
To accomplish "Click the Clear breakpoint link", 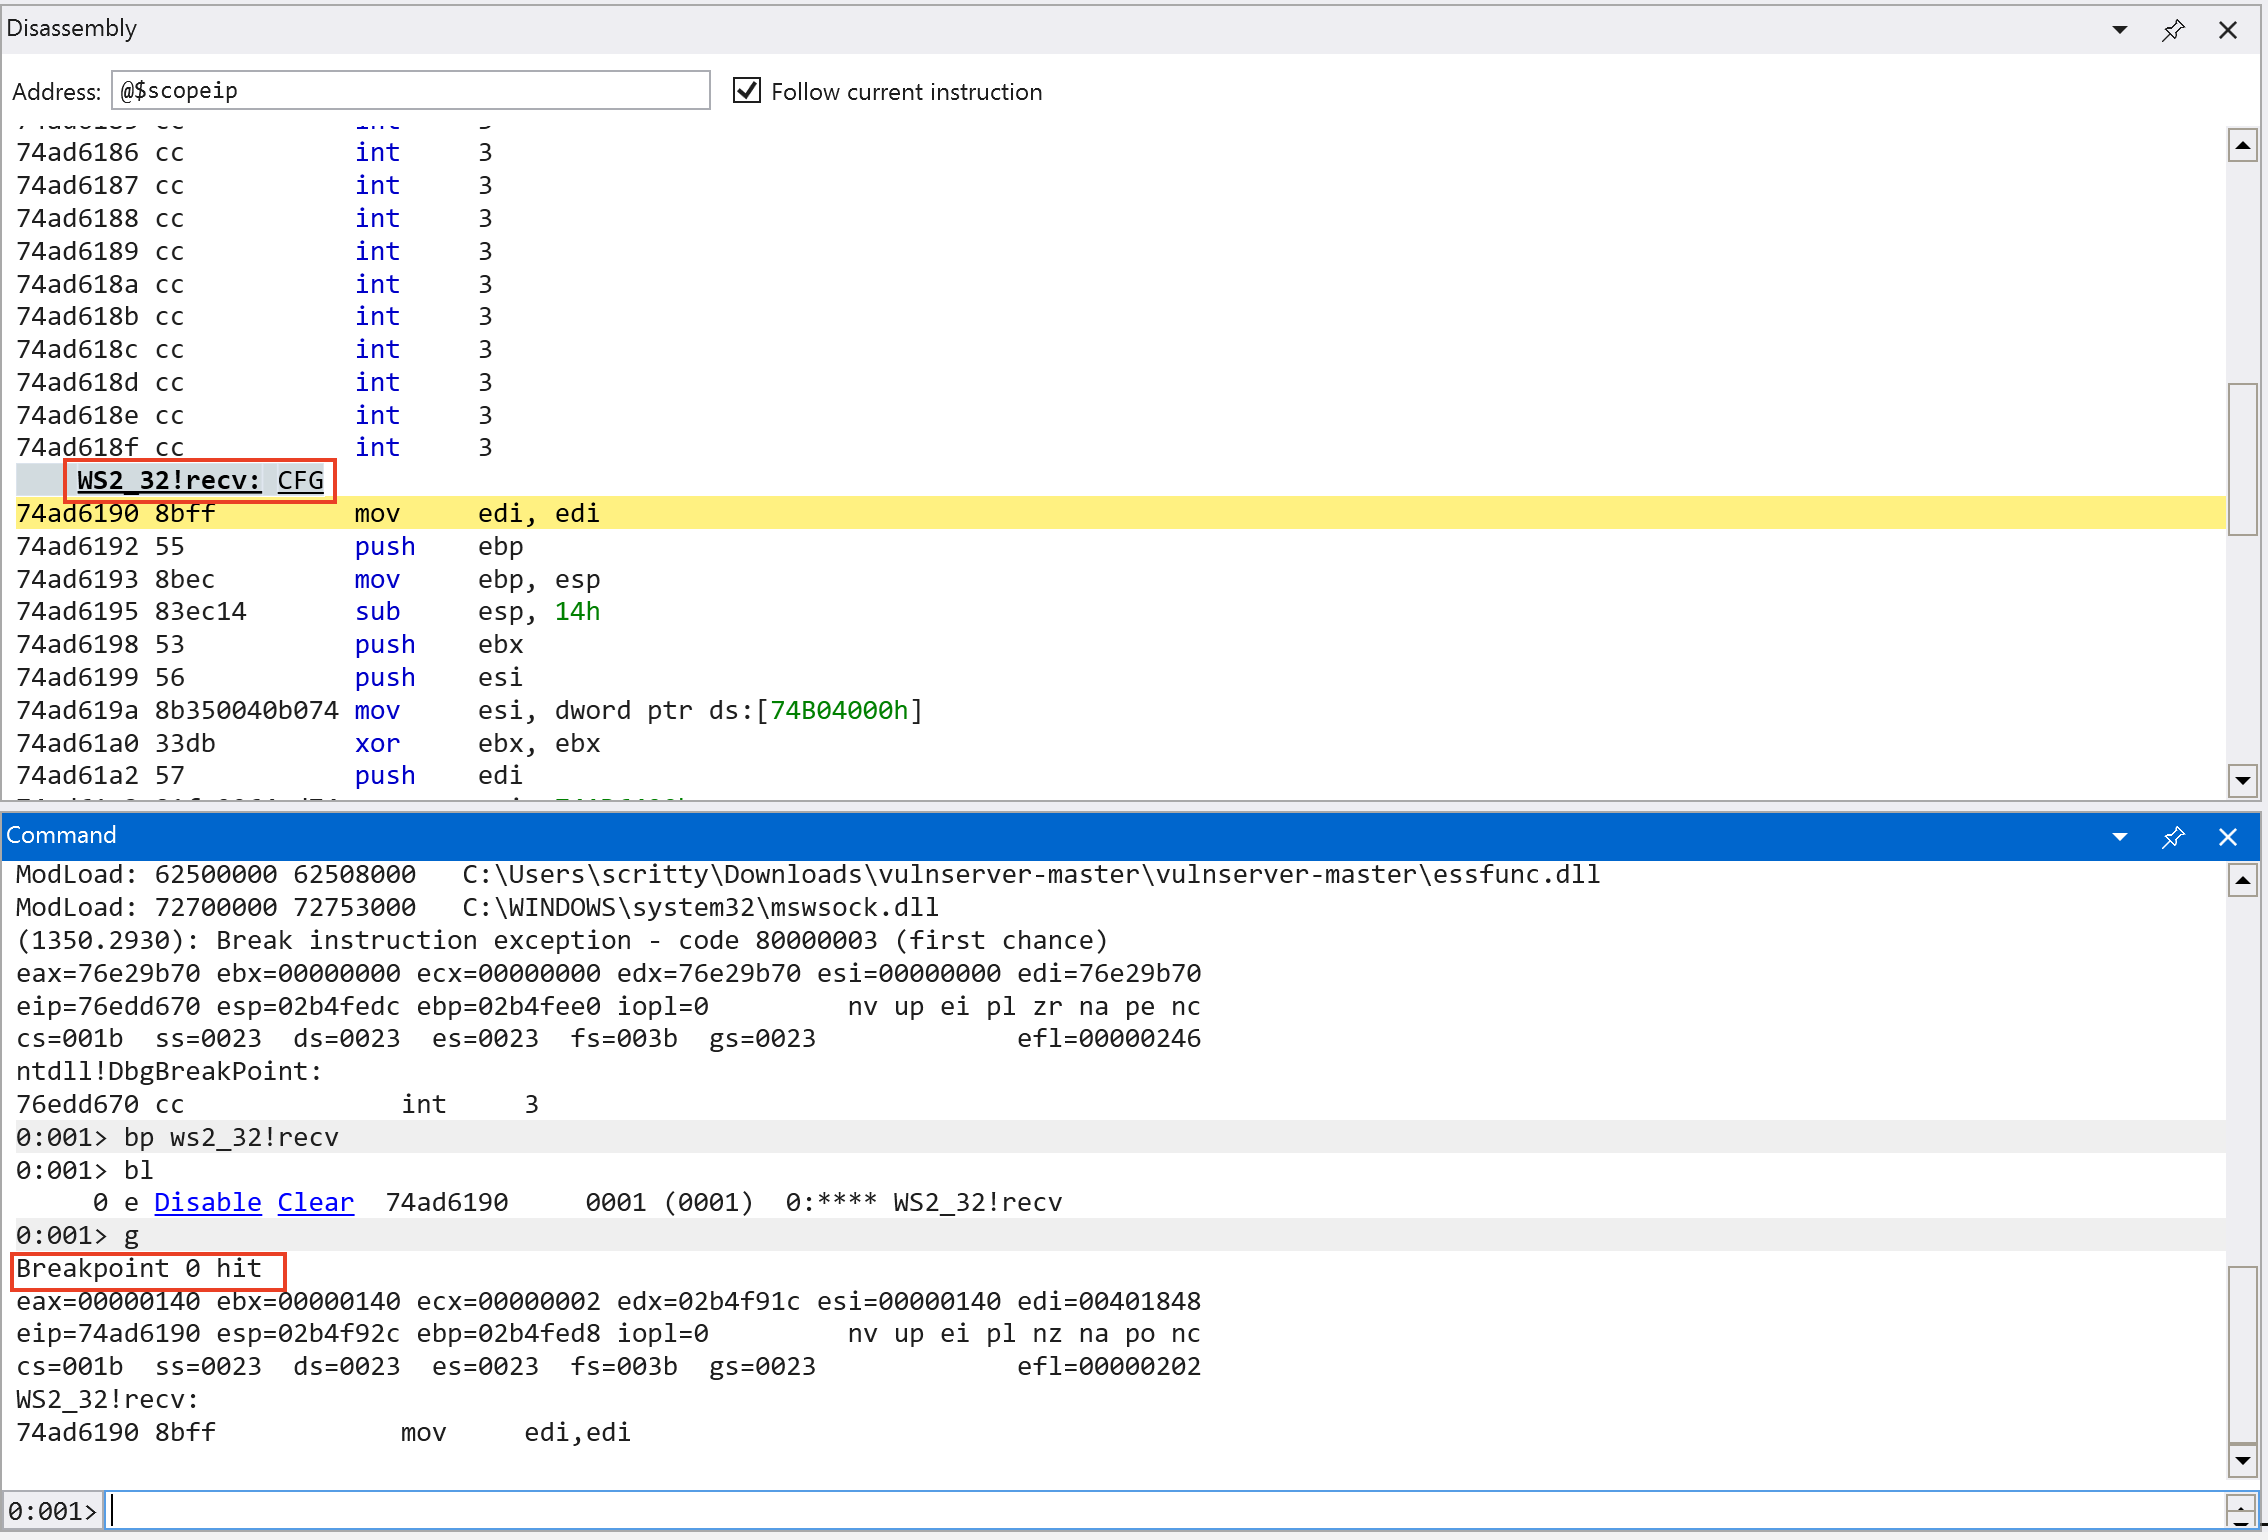I will pos(315,1202).
